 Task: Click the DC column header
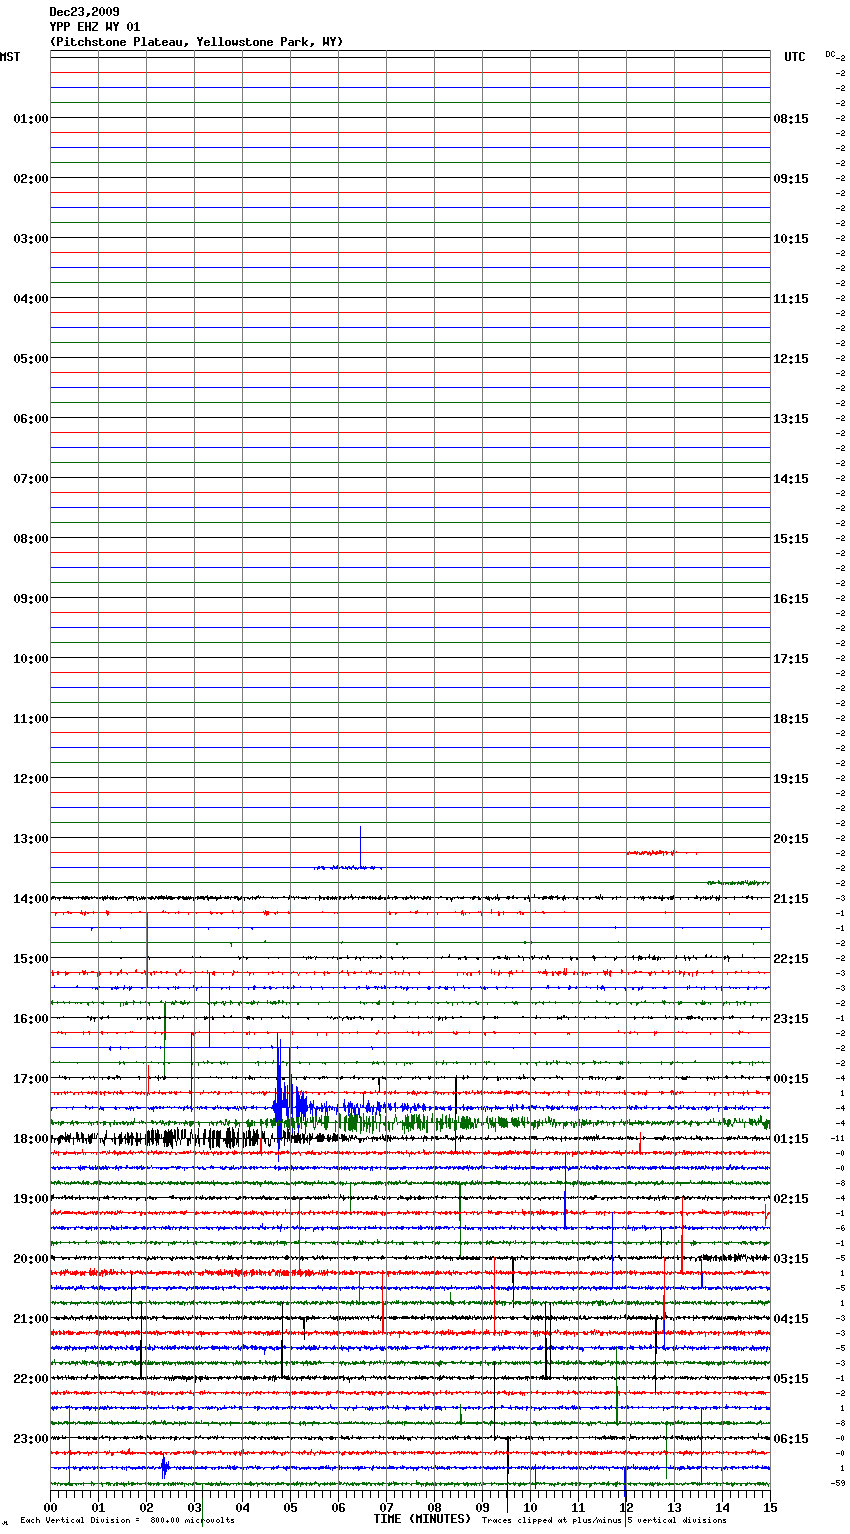830,54
